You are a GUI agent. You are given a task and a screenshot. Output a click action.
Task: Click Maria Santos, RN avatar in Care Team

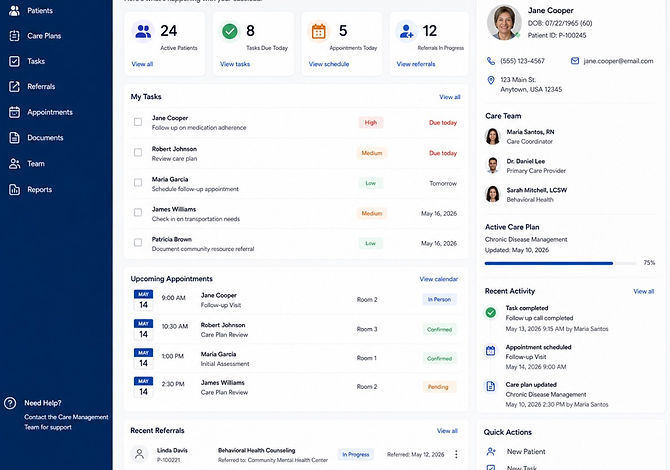(493, 137)
